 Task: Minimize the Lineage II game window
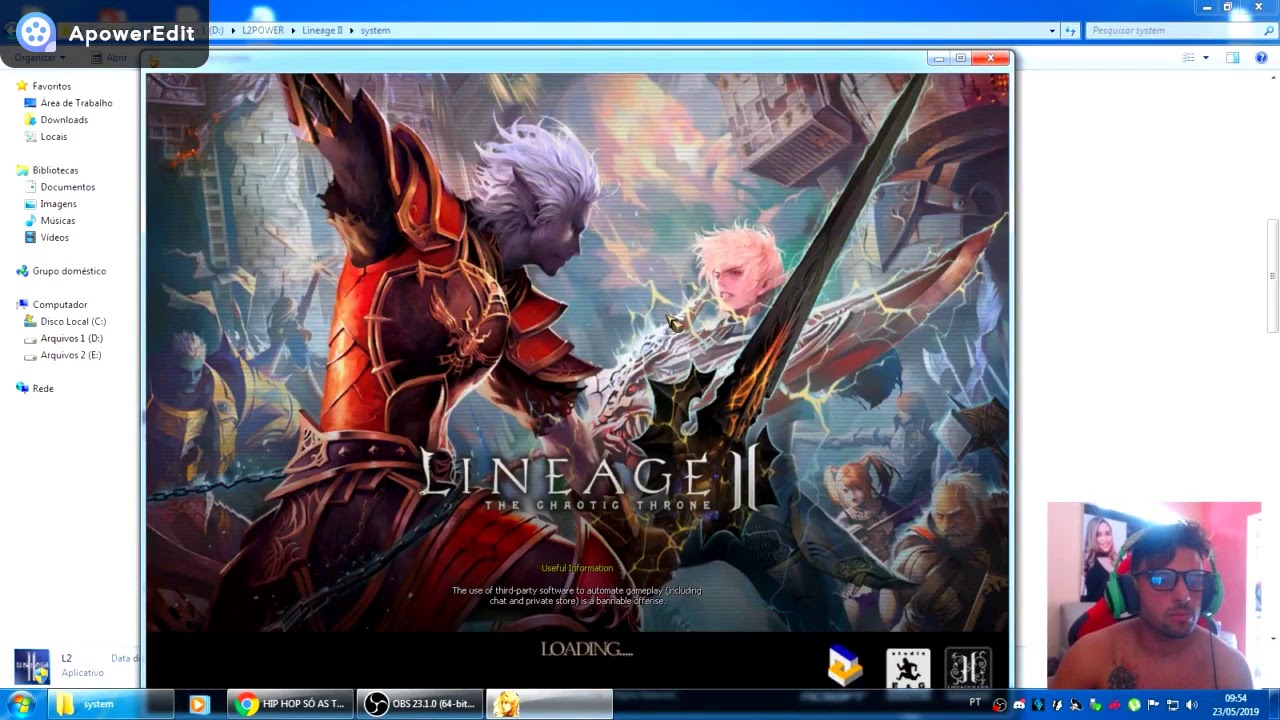pyautogui.click(x=938, y=58)
